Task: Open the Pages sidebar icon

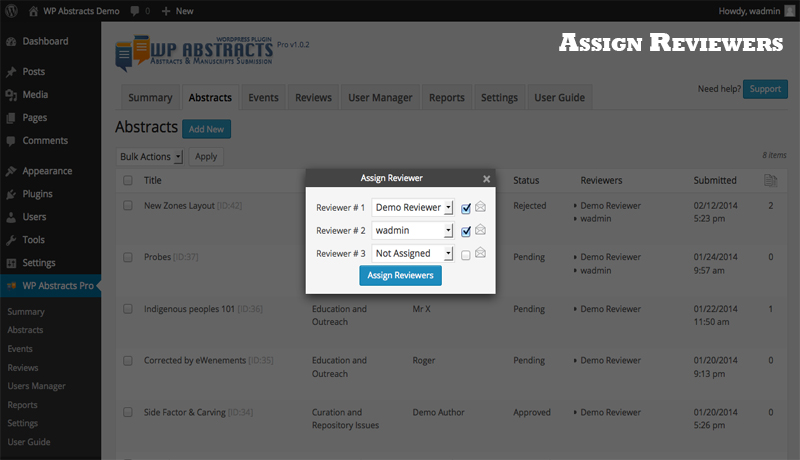Action: 11,118
